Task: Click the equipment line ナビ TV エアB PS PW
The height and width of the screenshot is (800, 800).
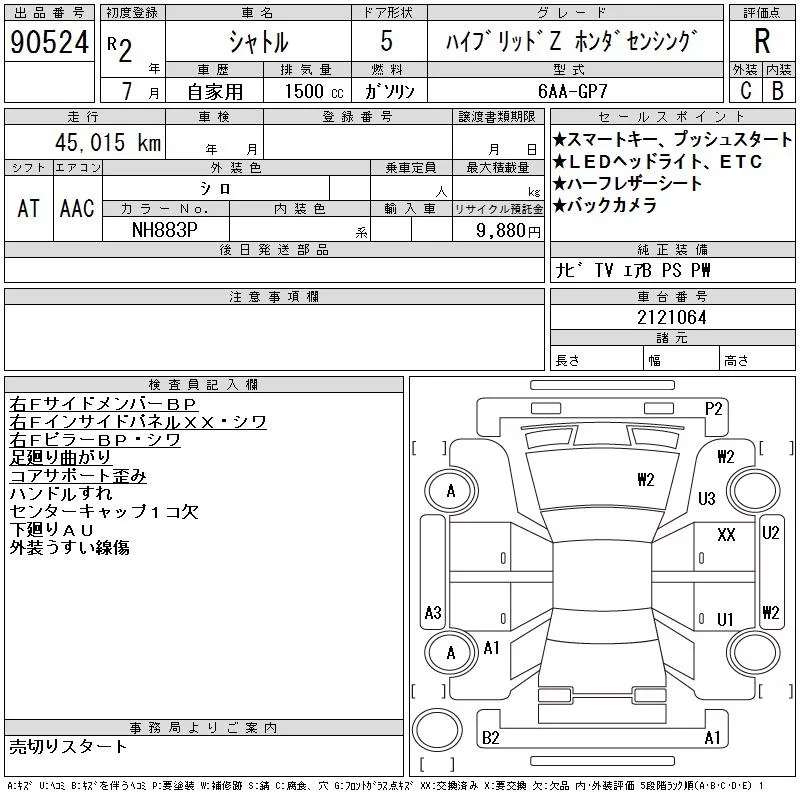Action: (x=632, y=270)
